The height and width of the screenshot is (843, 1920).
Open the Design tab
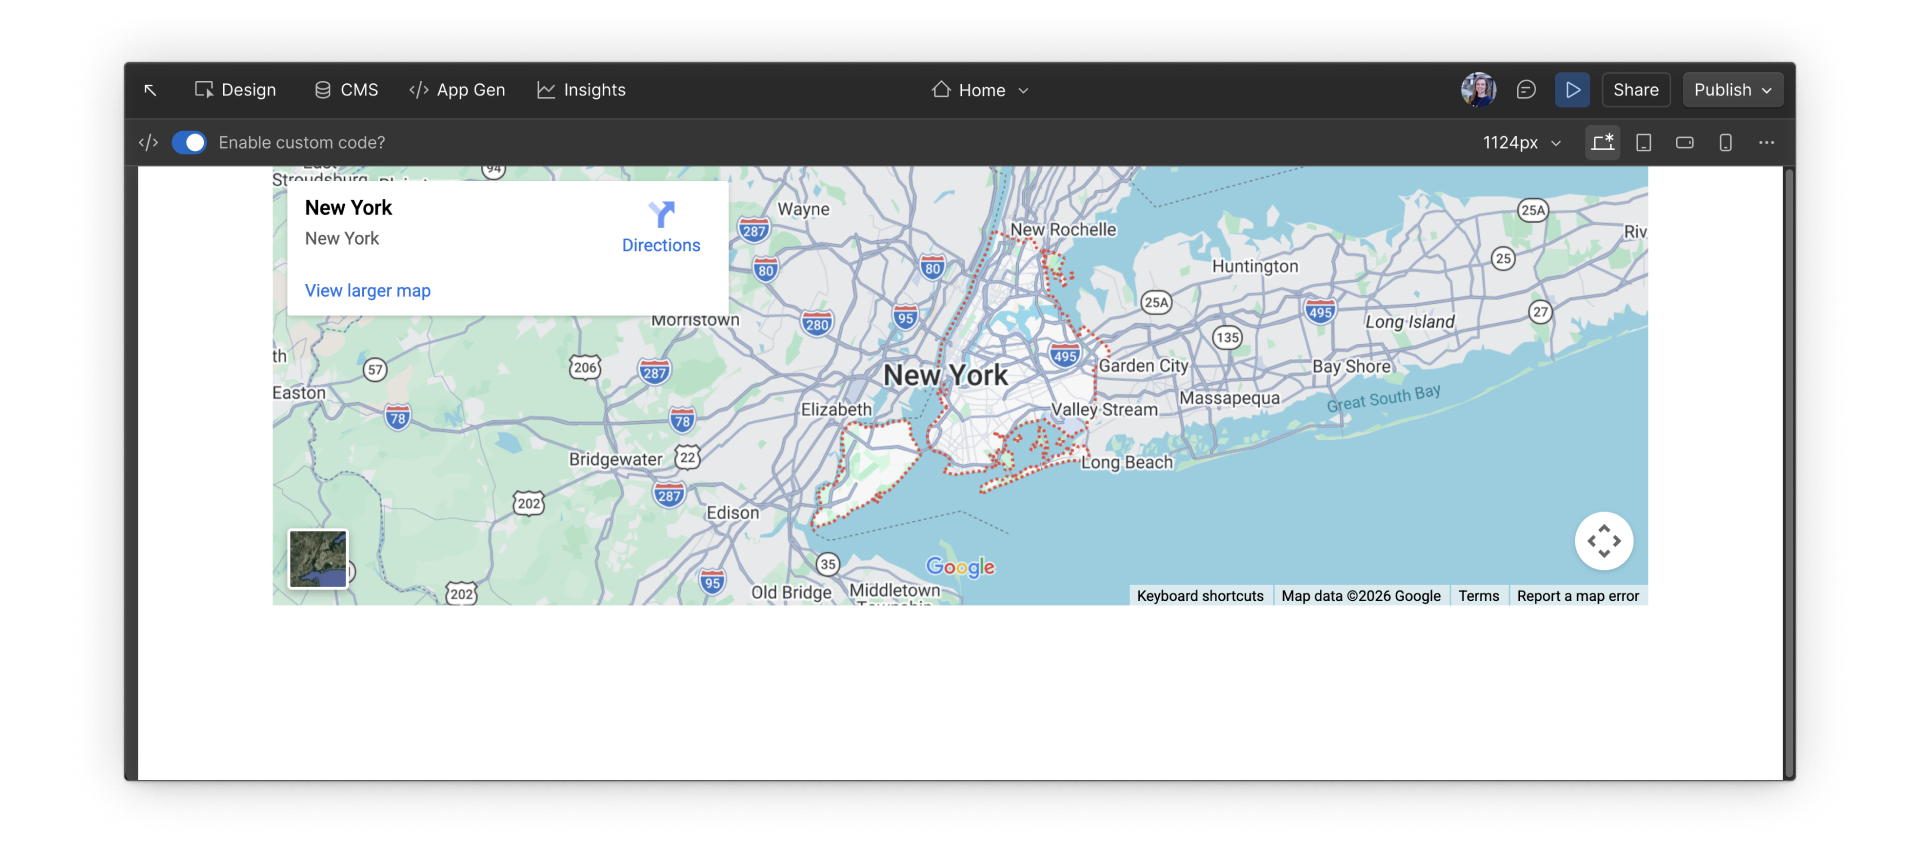pos(235,90)
